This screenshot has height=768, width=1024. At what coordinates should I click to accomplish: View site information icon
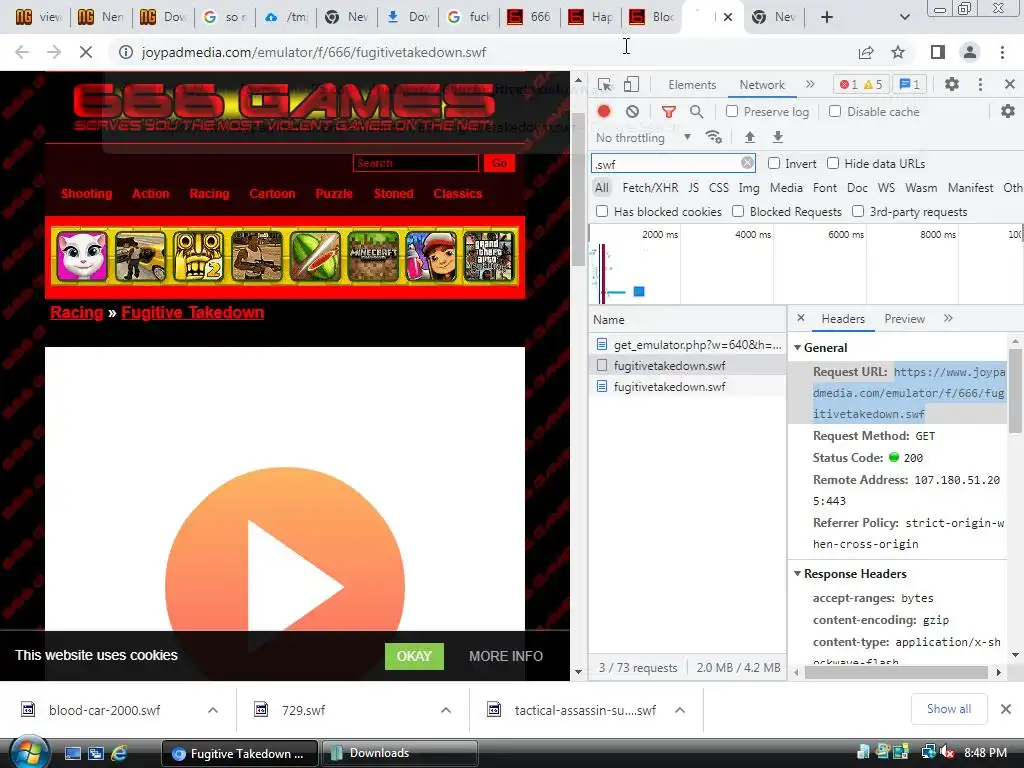click(x=125, y=52)
